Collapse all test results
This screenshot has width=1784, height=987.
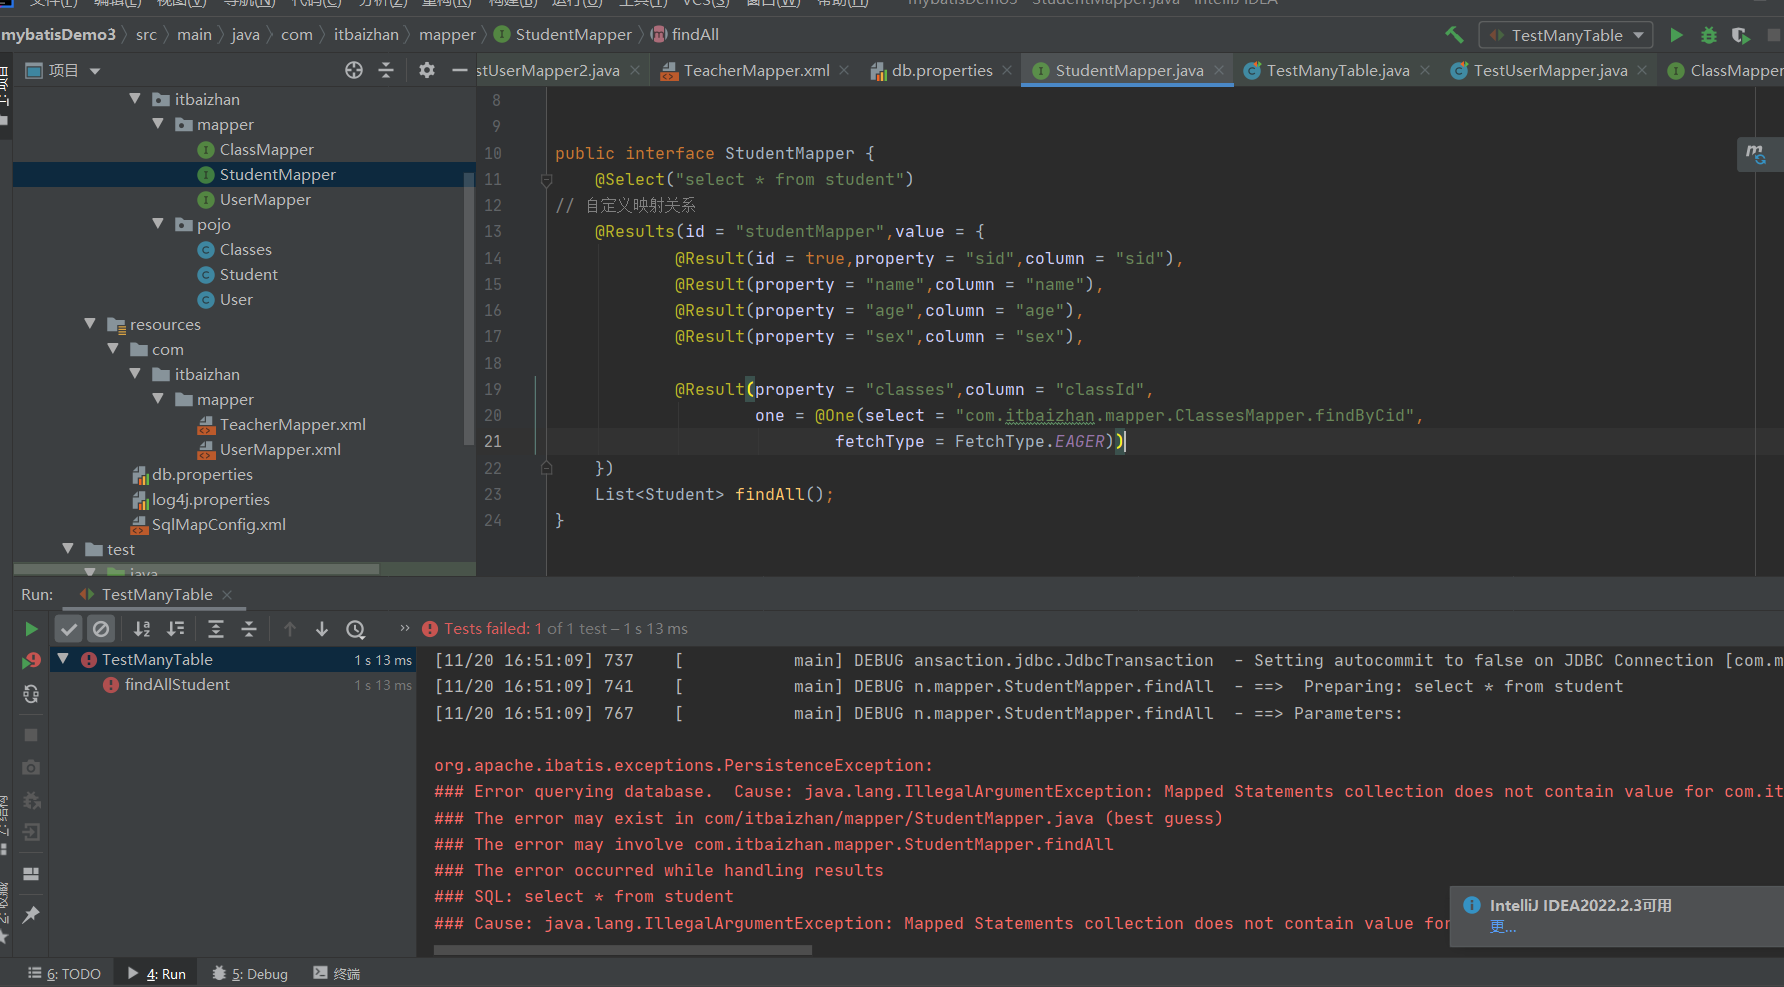tap(249, 629)
